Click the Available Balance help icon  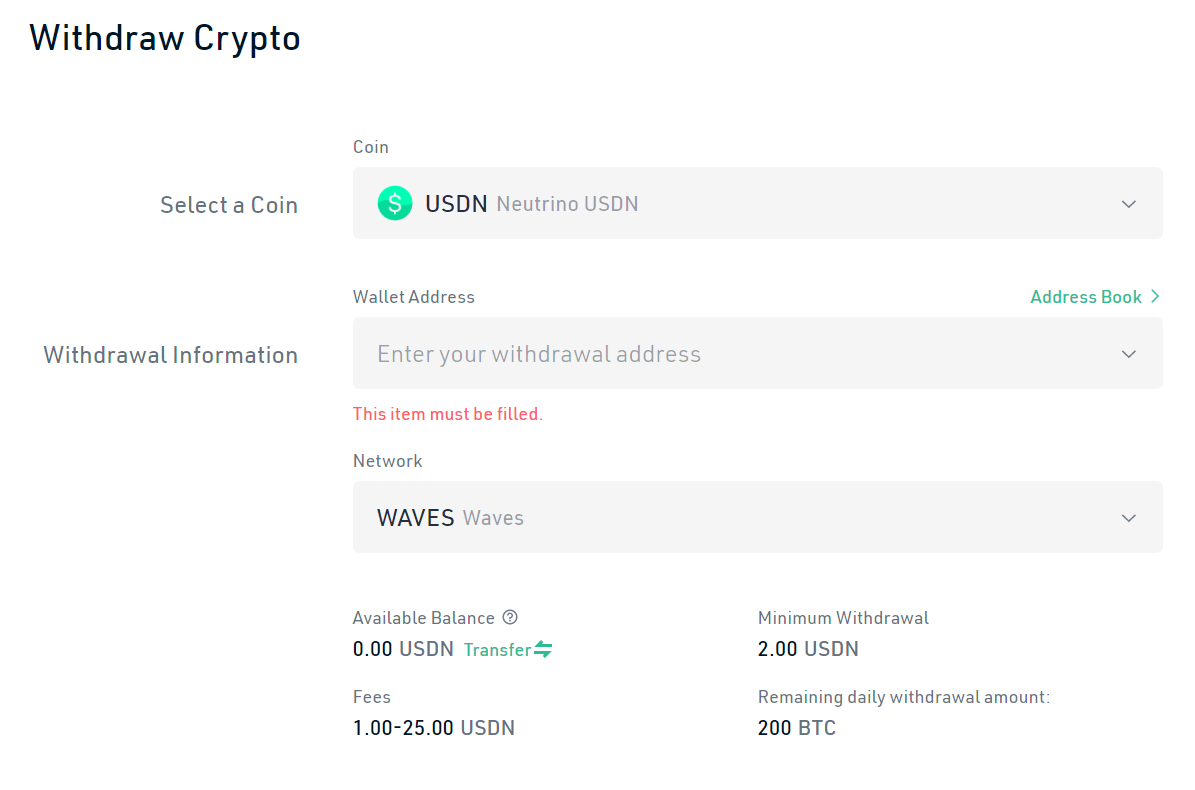pyautogui.click(x=510, y=618)
